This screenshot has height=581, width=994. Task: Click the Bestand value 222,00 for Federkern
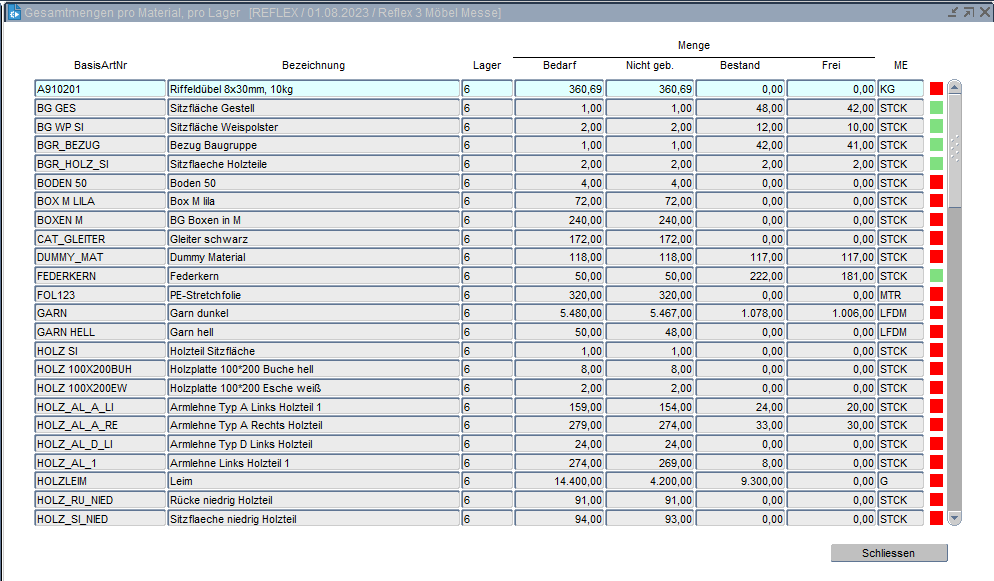740,276
